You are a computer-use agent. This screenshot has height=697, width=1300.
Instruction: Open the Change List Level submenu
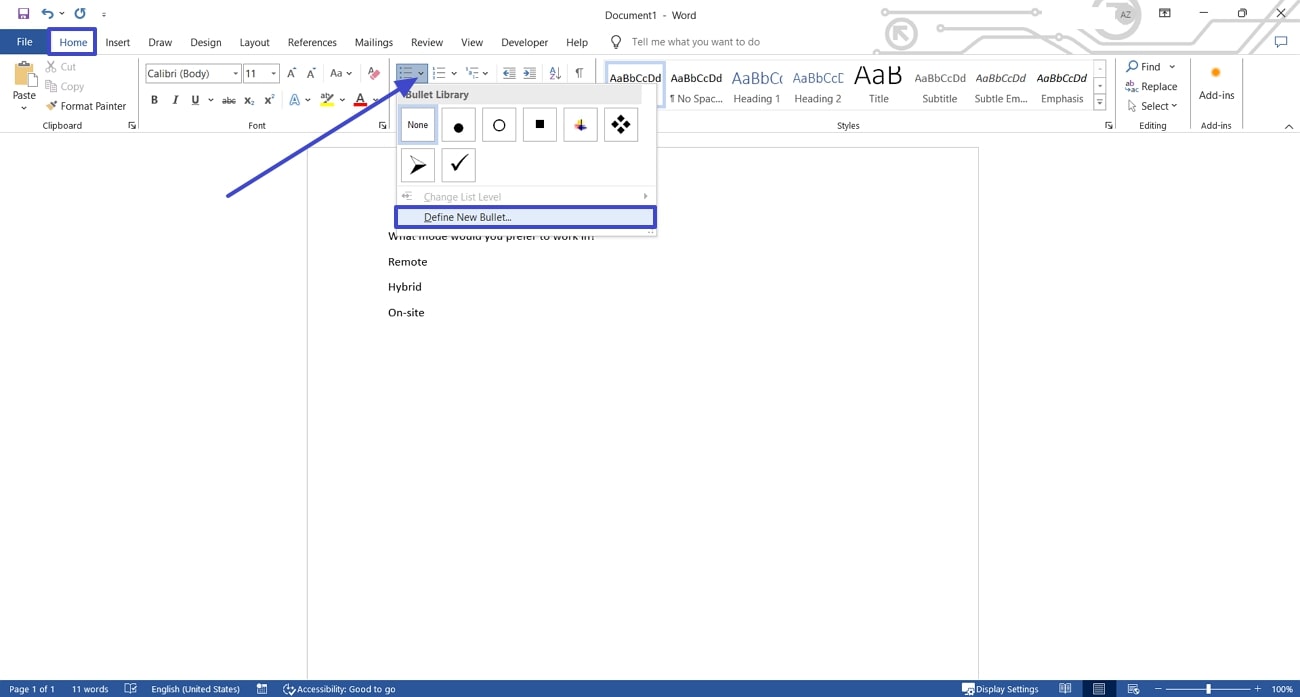pyautogui.click(x=460, y=196)
